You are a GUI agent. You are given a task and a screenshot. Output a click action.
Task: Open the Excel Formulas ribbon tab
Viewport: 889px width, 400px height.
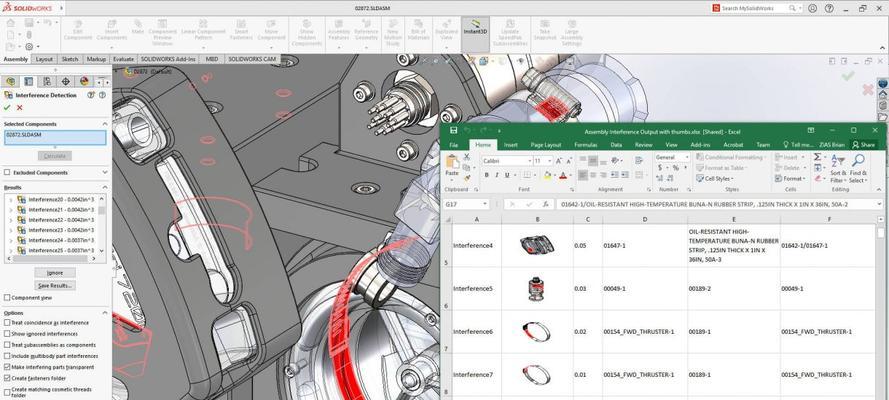[586, 145]
